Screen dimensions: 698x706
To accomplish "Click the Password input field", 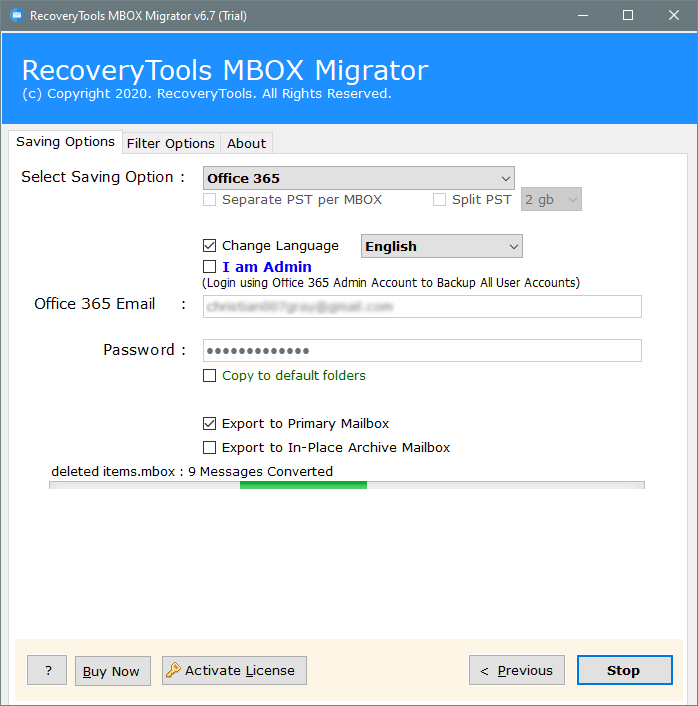I will 422,351.
